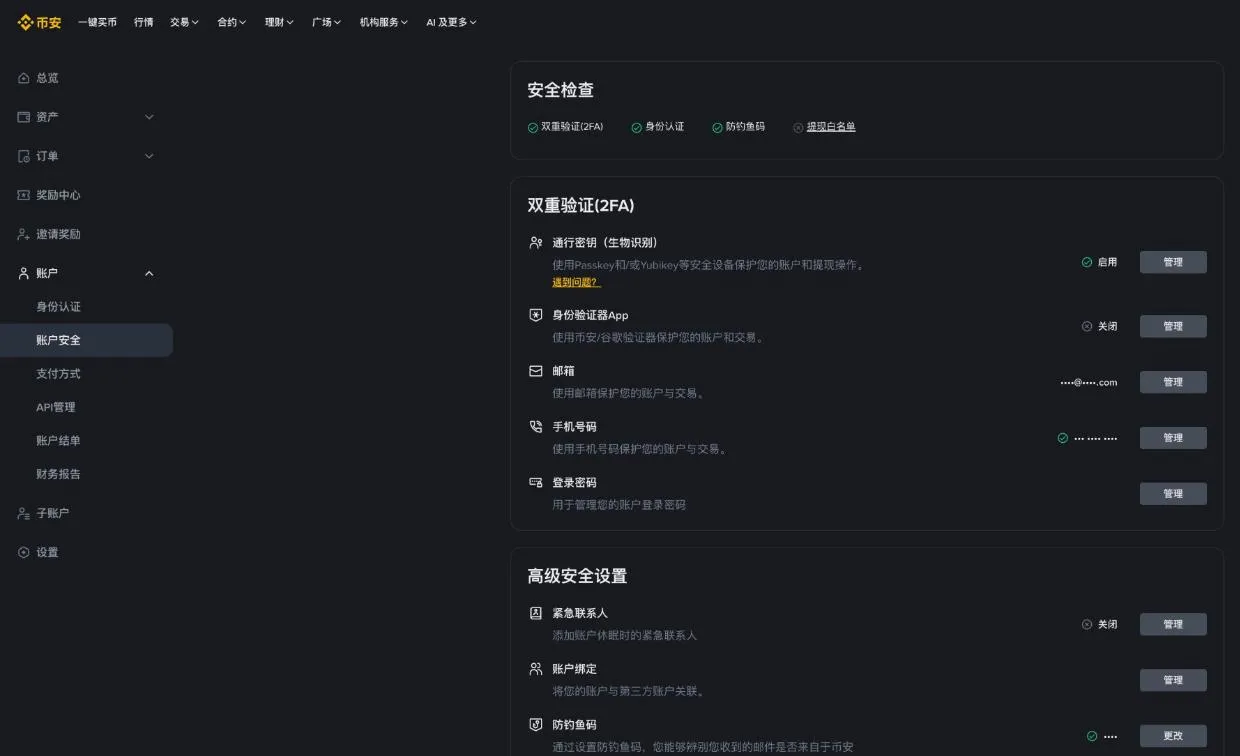Open 行情 in the top navigation

[x=144, y=22]
